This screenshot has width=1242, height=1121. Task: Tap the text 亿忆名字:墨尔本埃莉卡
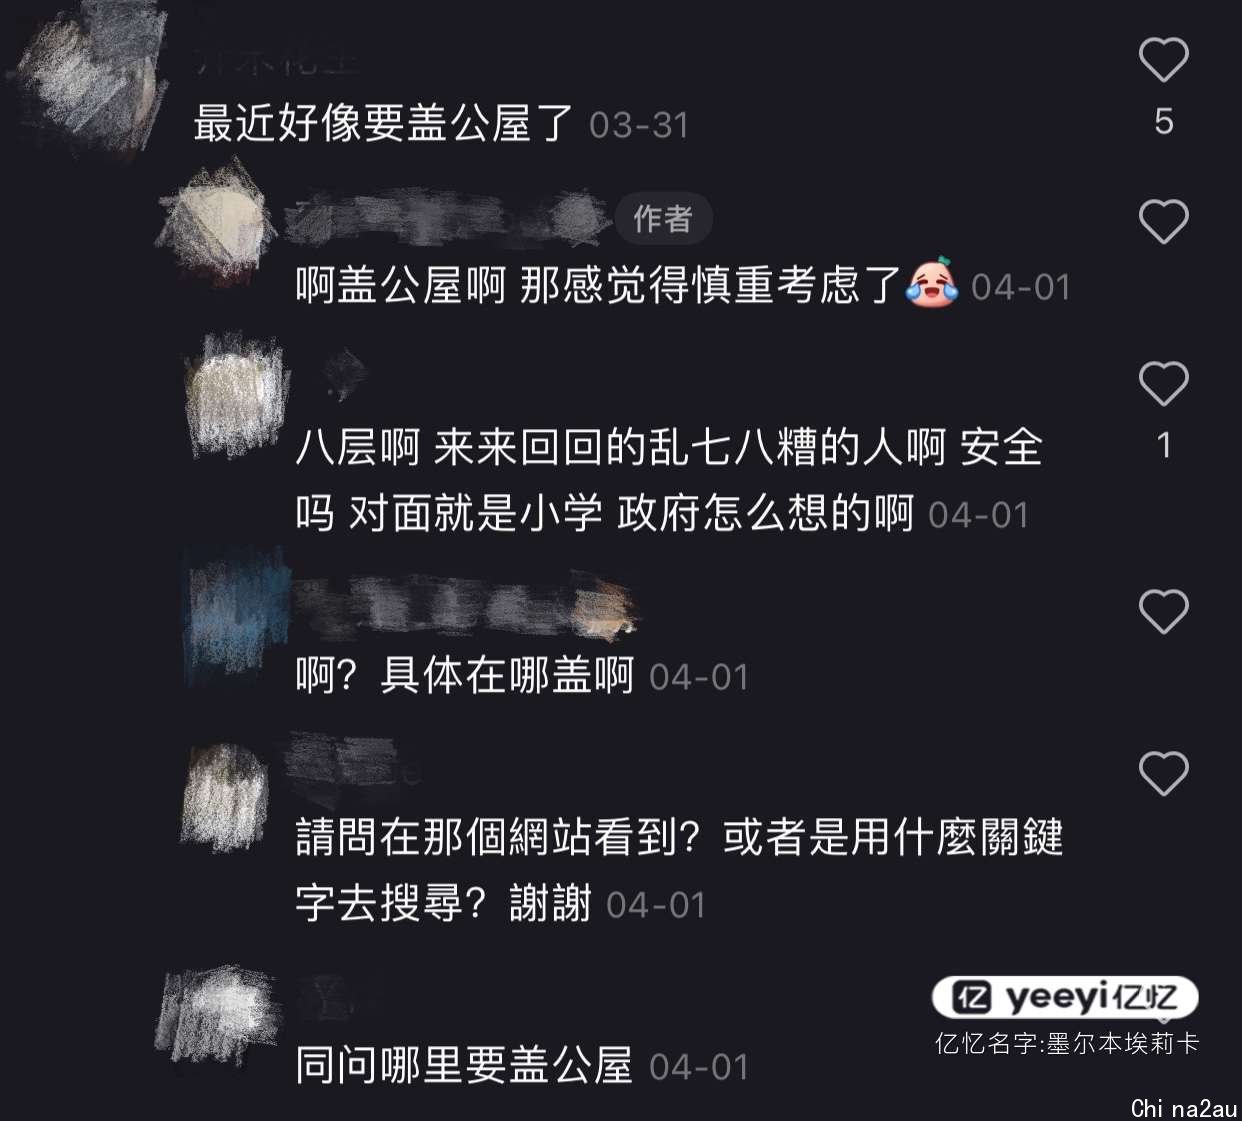click(1067, 1043)
